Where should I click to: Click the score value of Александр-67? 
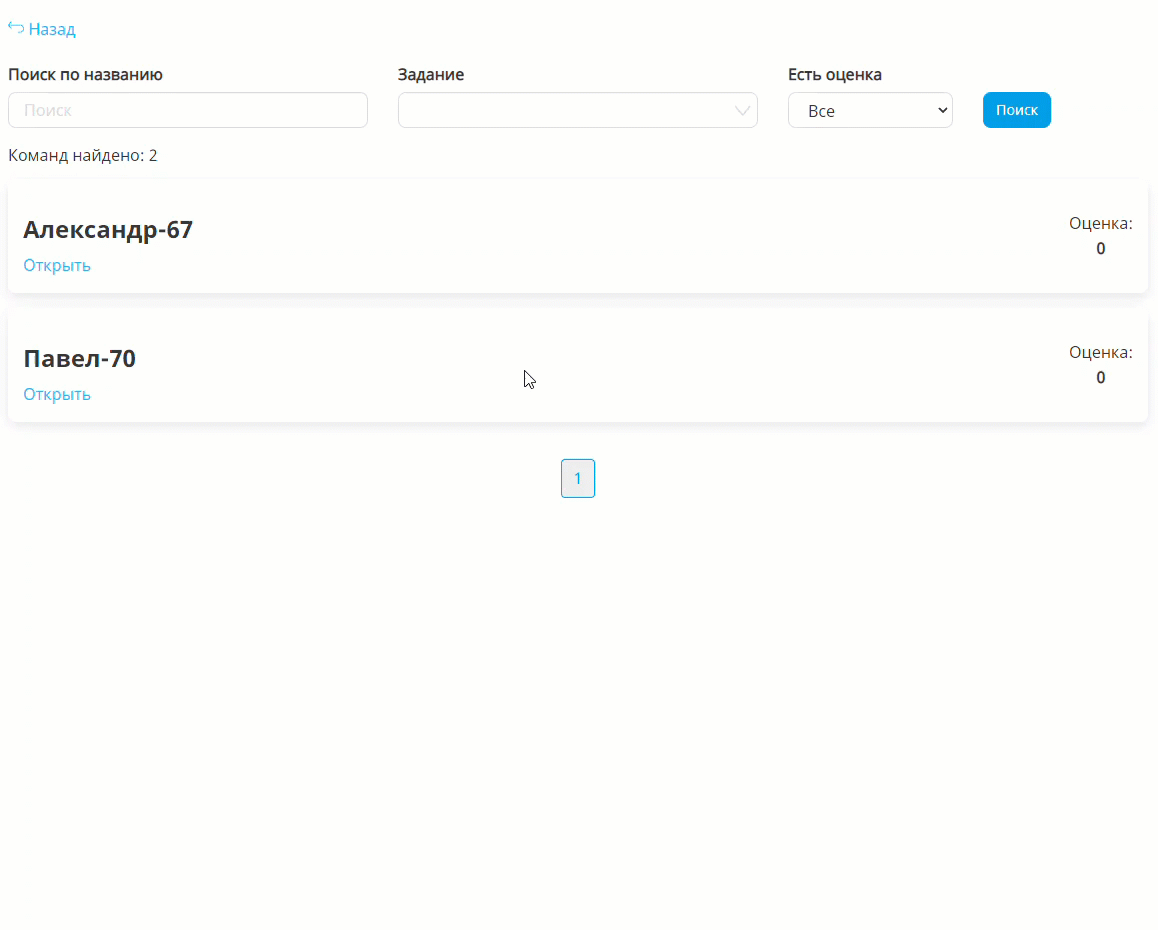(1100, 249)
